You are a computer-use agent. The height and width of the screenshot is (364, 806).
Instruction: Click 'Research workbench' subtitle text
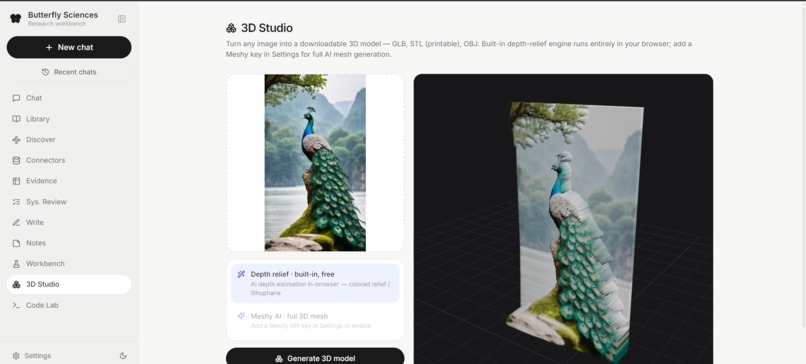click(57, 24)
